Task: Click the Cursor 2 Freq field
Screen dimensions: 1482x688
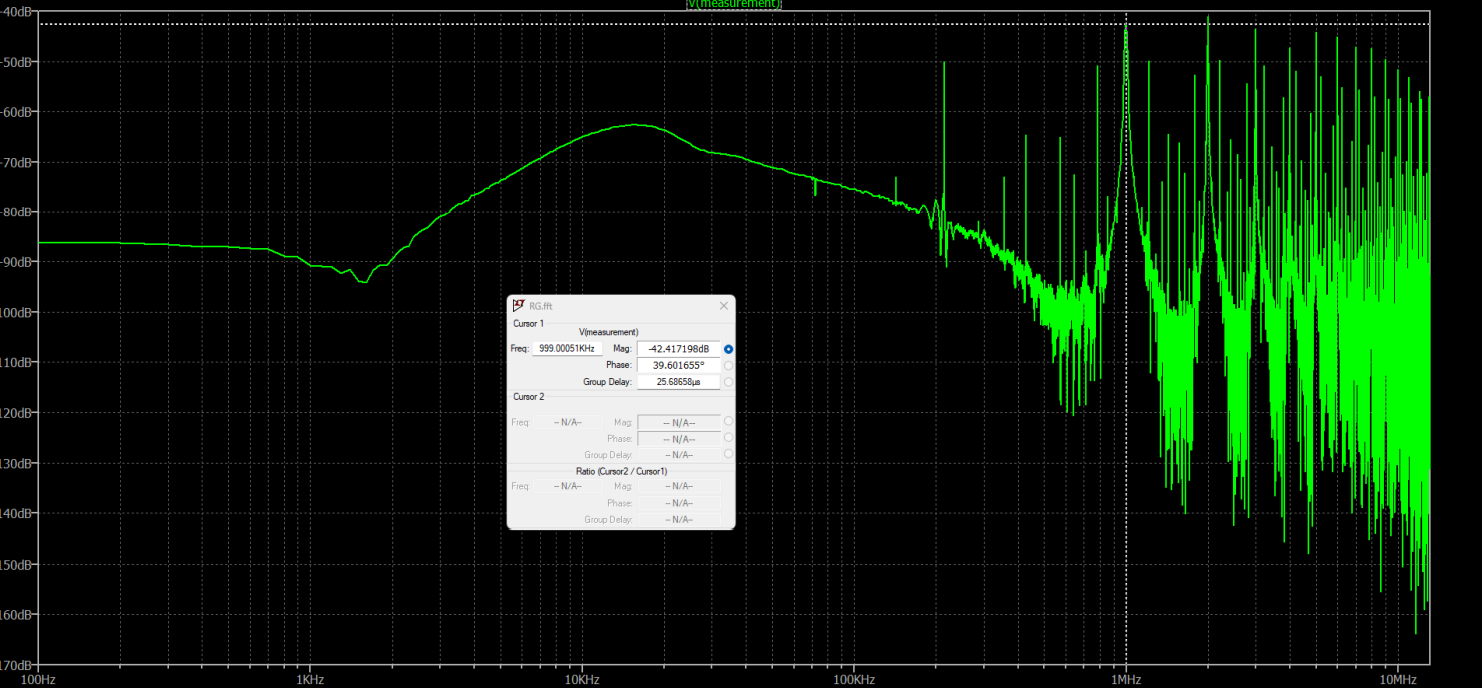Action: click(x=567, y=422)
